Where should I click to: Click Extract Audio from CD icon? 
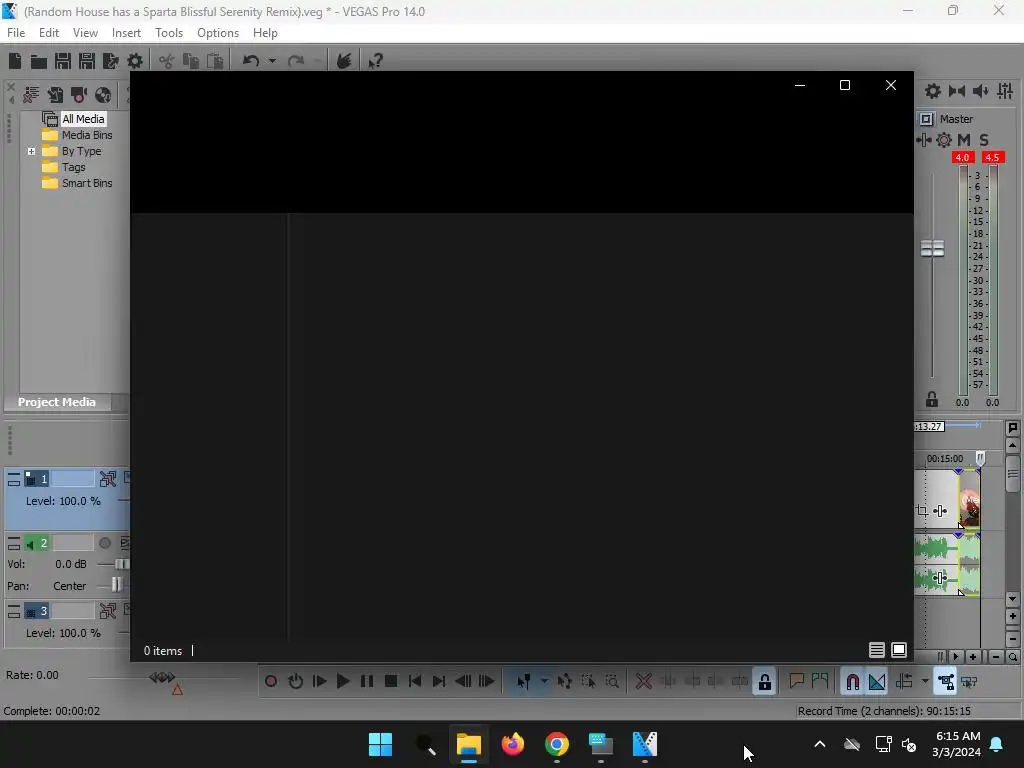click(x=103, y=95)
